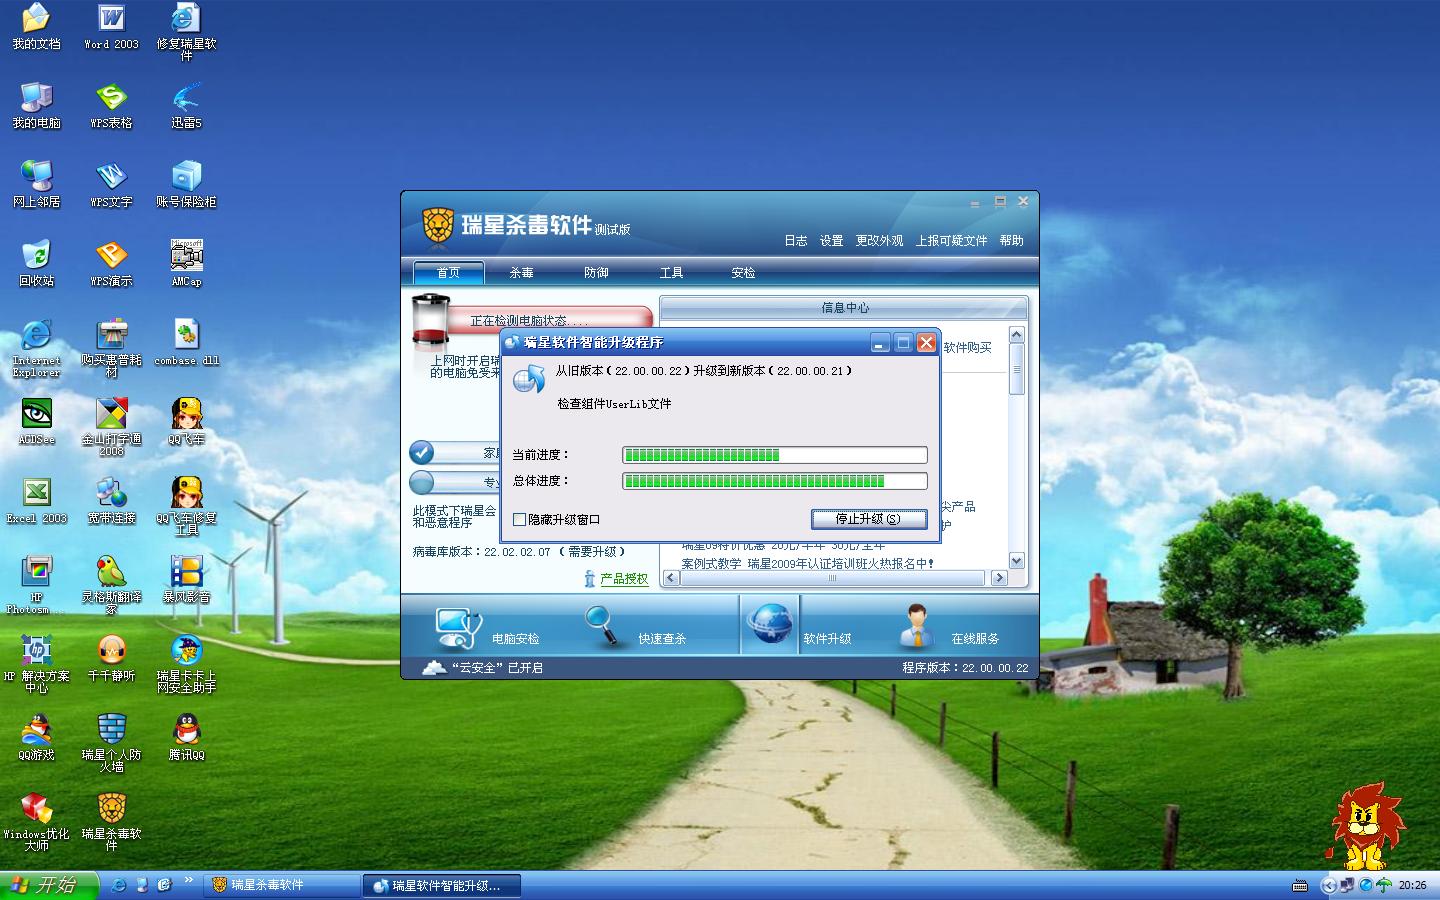Click the WPS表格 desktop shortcut

[x=111, y=106]
